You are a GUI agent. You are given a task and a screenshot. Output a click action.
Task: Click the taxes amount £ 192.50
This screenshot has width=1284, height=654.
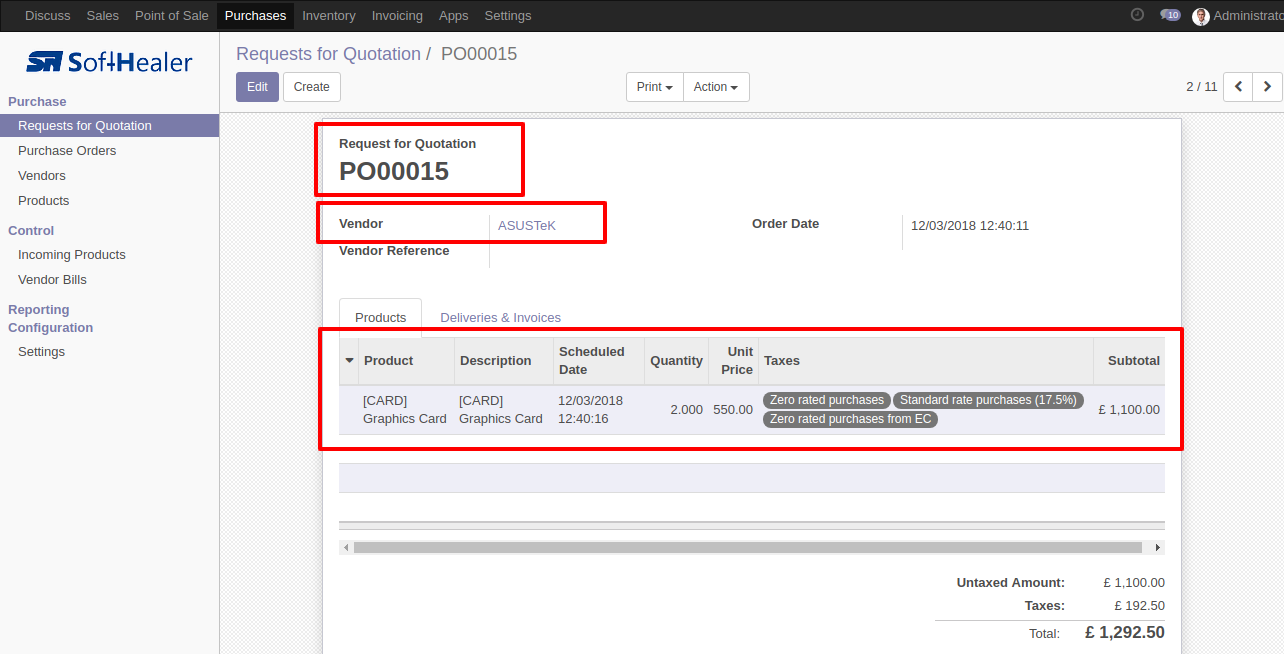1140,605
